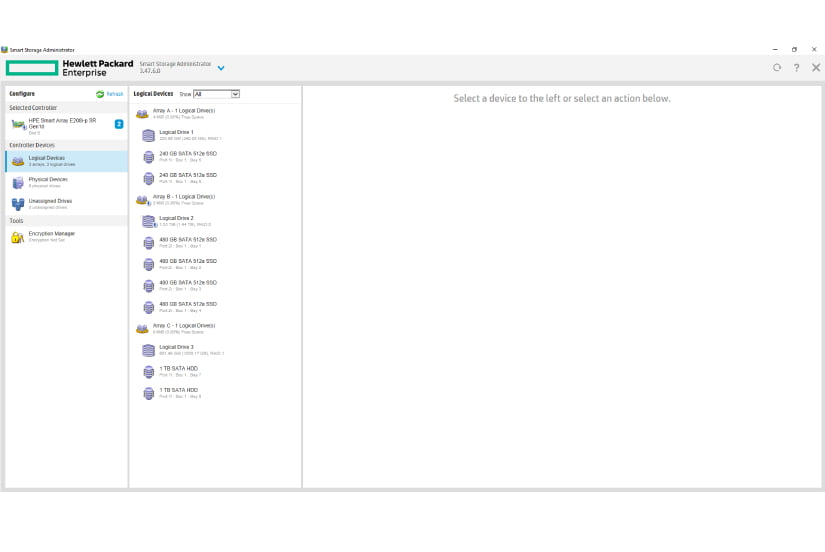Select Logical Devices in Controller Devices
825x552 pixels.
67,161
